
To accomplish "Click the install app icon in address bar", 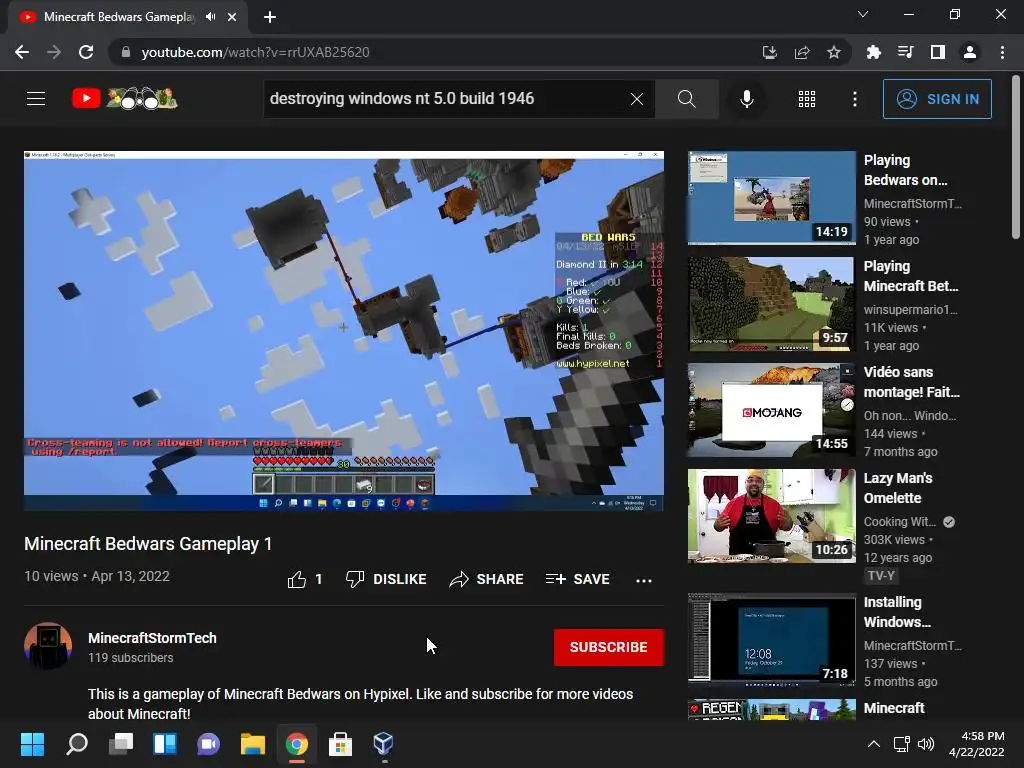I will coord(770,52).
